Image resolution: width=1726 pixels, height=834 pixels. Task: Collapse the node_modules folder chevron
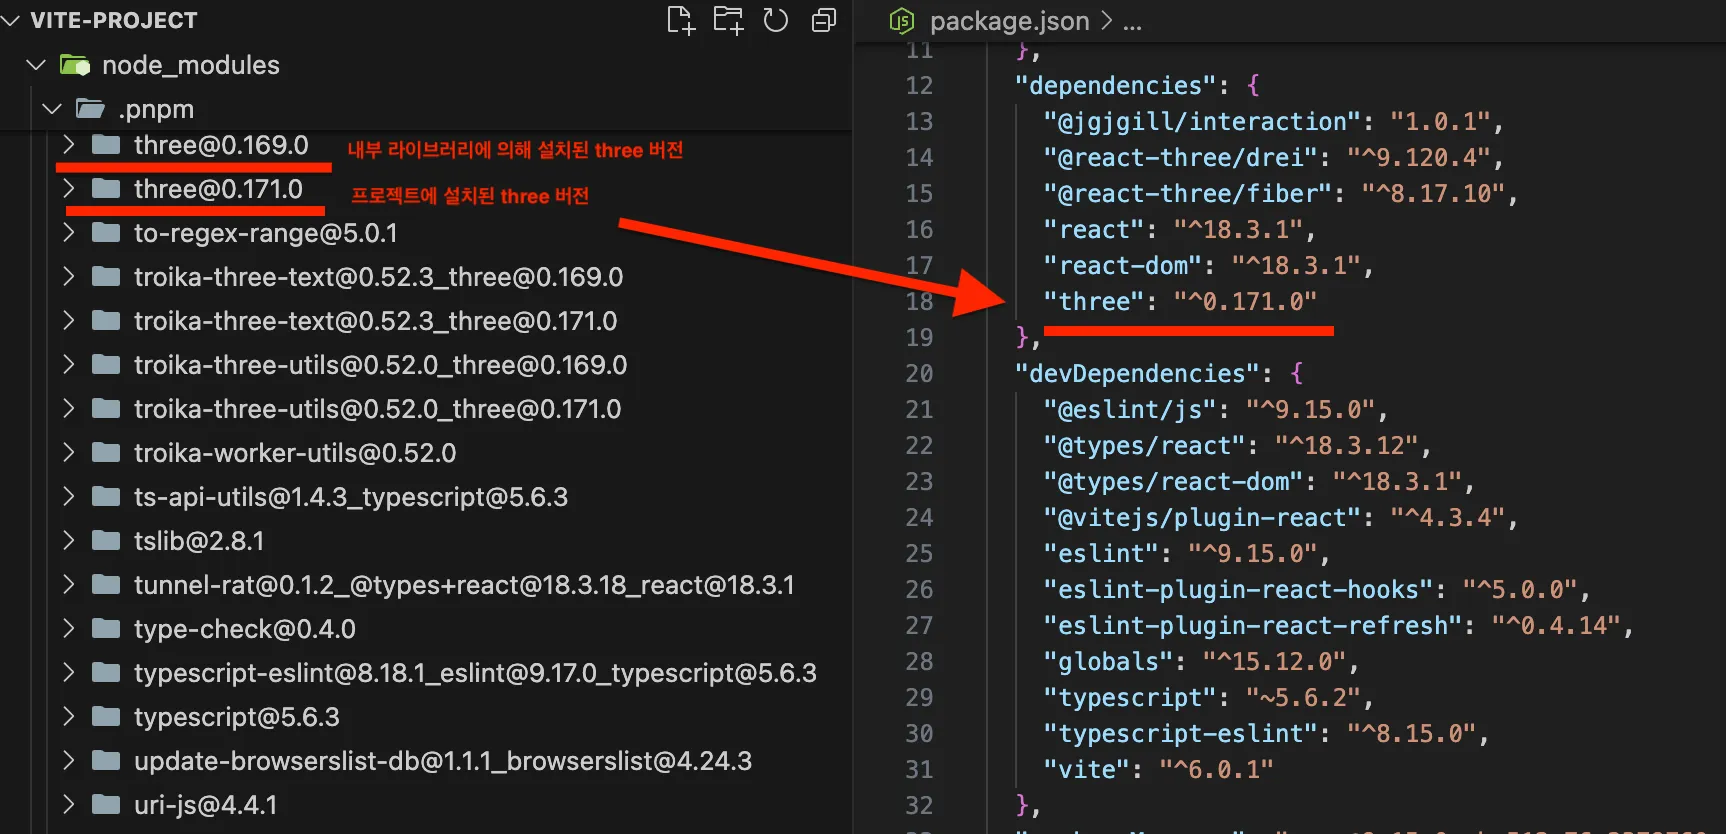[x=37, y=66]
